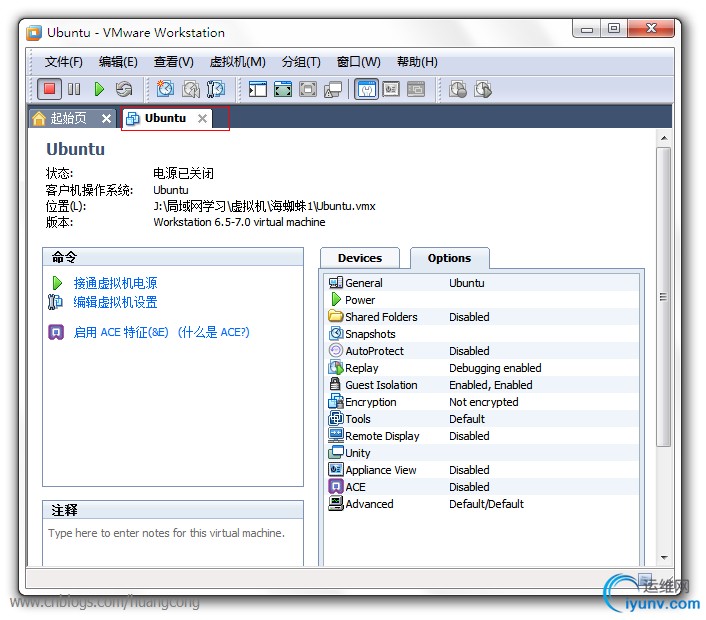Click 'Debugging enabled' value text
Viewport: 706px width, 620px height.
(x=495, y=368)
